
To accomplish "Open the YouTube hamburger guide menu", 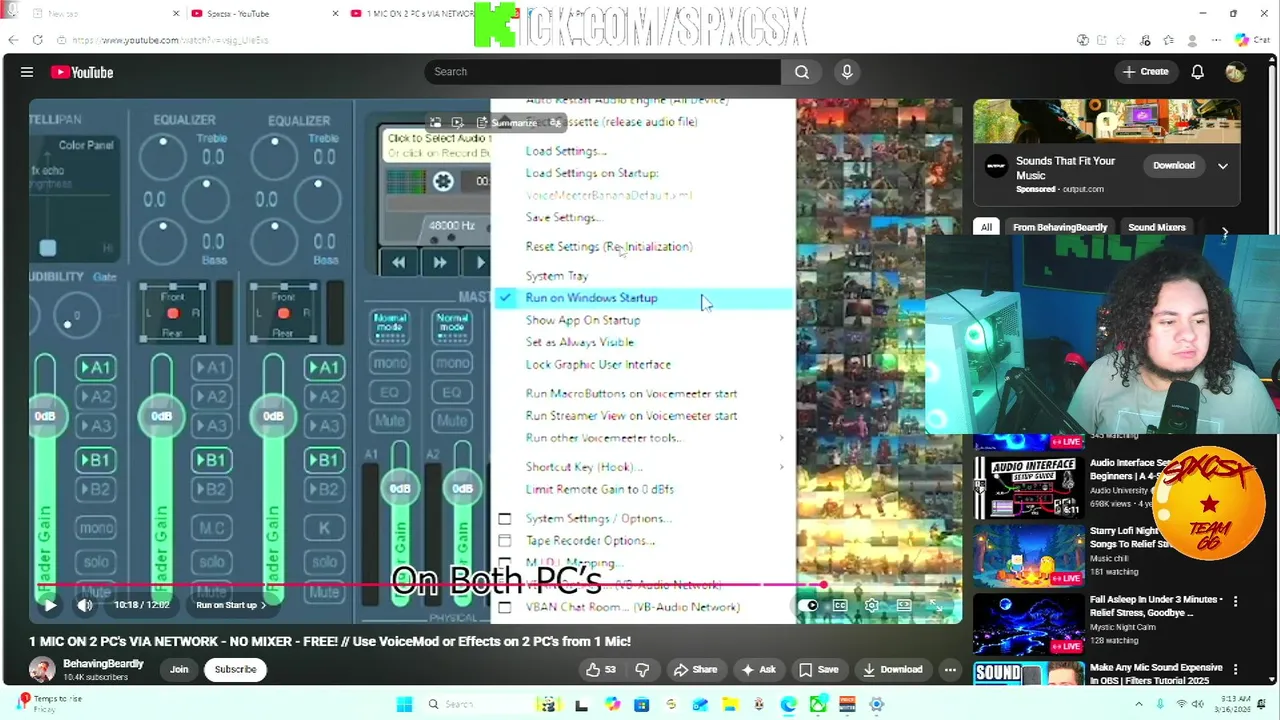I will click(x=27, y=72).
